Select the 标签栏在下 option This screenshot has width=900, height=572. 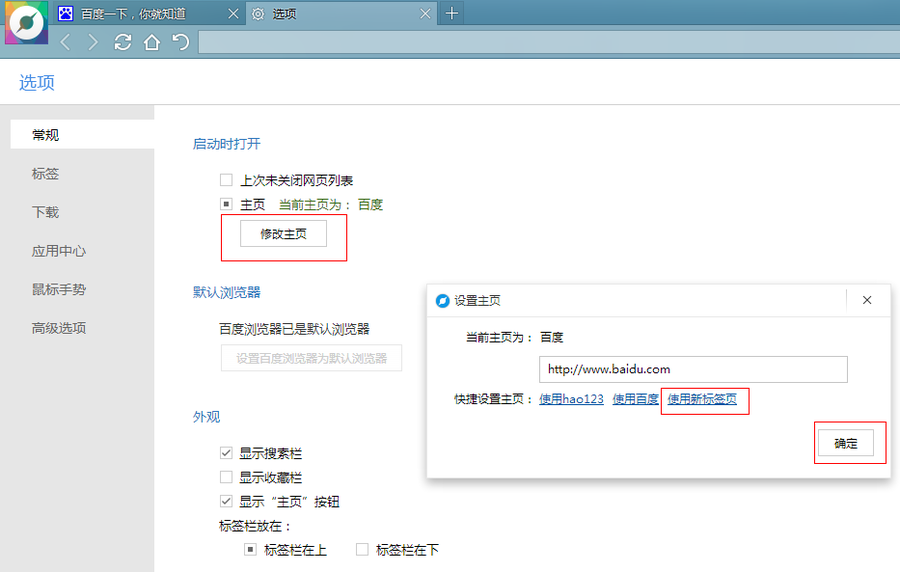point(362,550)
